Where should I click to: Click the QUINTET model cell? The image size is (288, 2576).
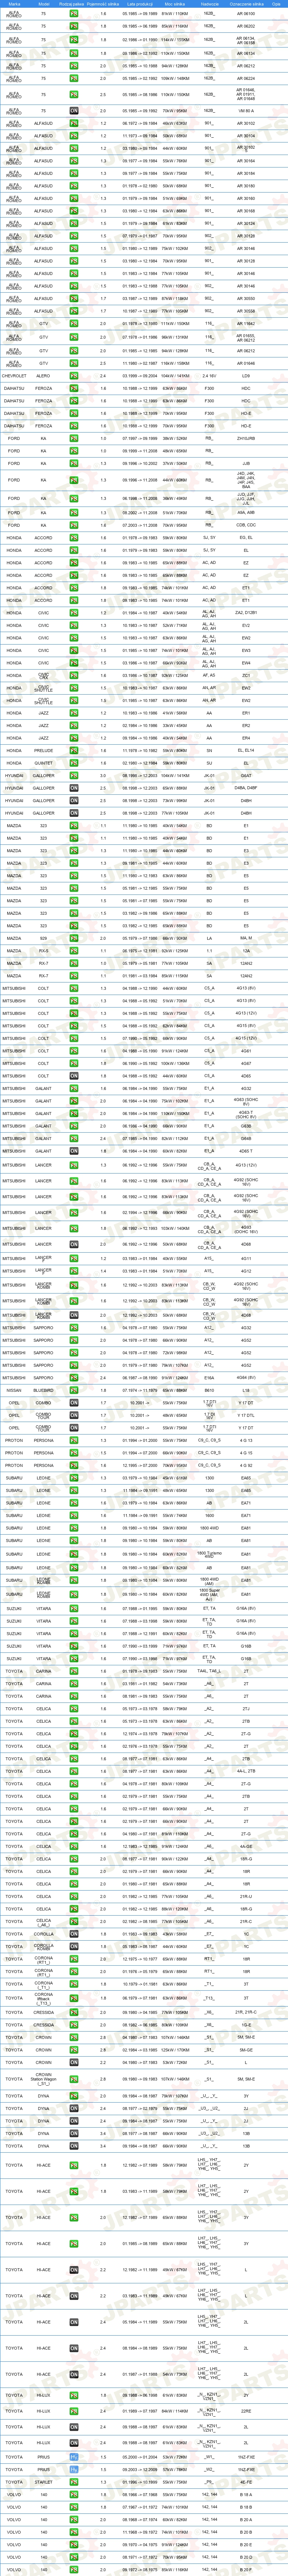click(x=44, y=763)
